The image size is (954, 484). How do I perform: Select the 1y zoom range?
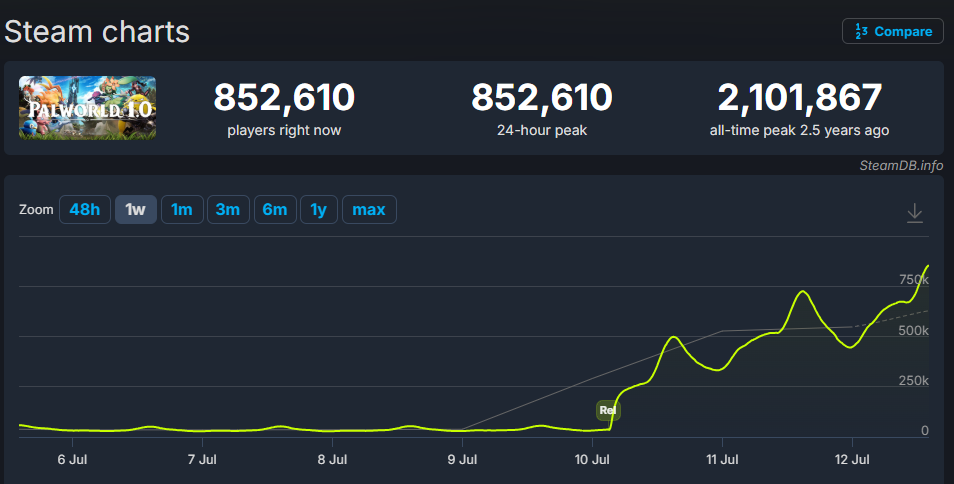319,209
